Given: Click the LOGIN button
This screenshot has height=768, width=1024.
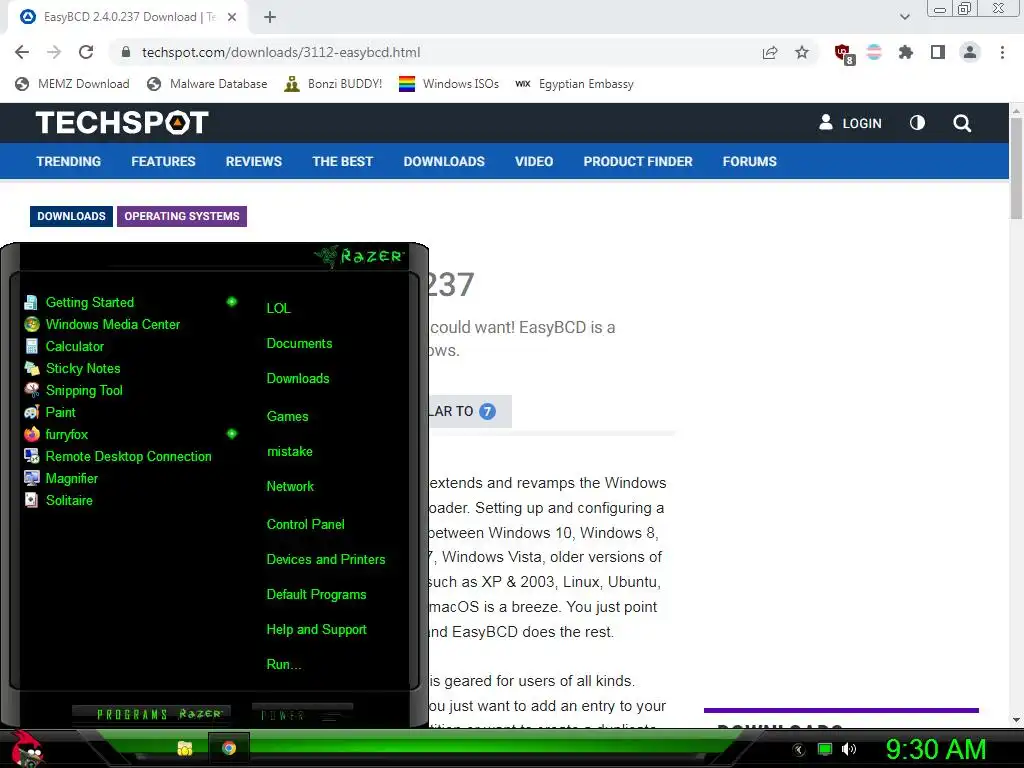Looking at the screenshot, I should [x=850, y=123].
